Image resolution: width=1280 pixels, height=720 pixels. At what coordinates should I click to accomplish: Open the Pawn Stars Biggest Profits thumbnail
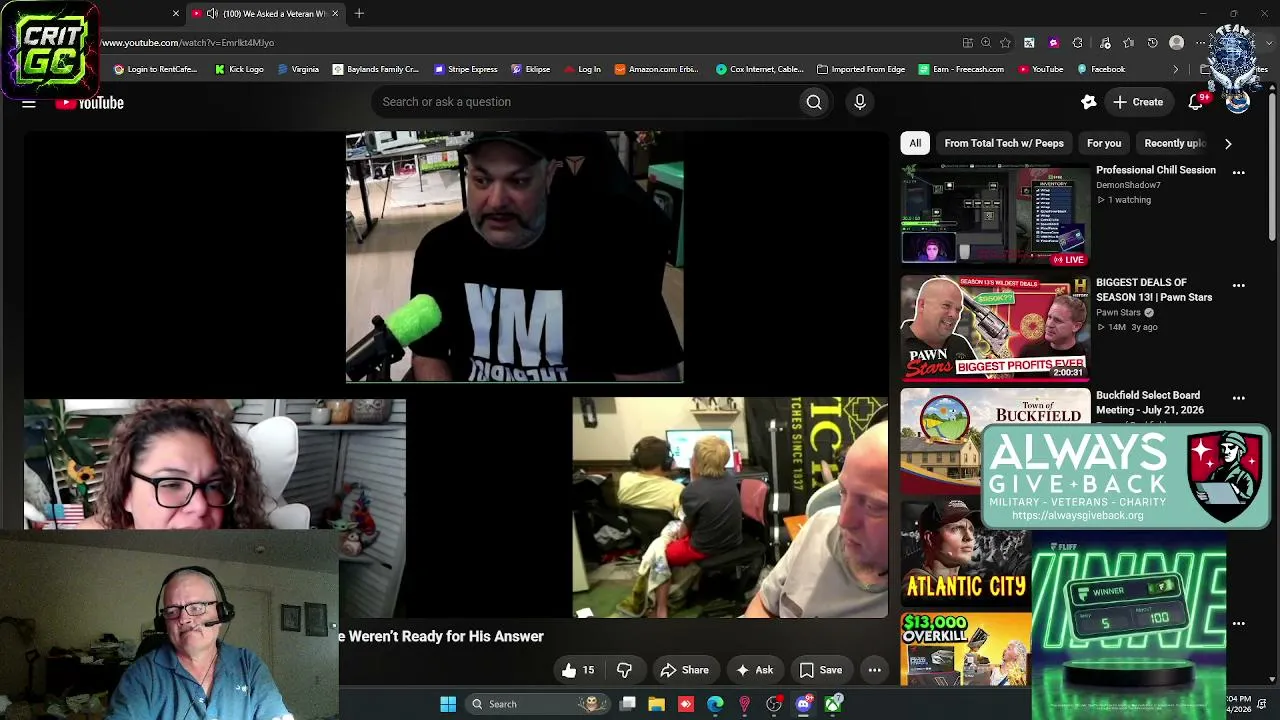995,328
